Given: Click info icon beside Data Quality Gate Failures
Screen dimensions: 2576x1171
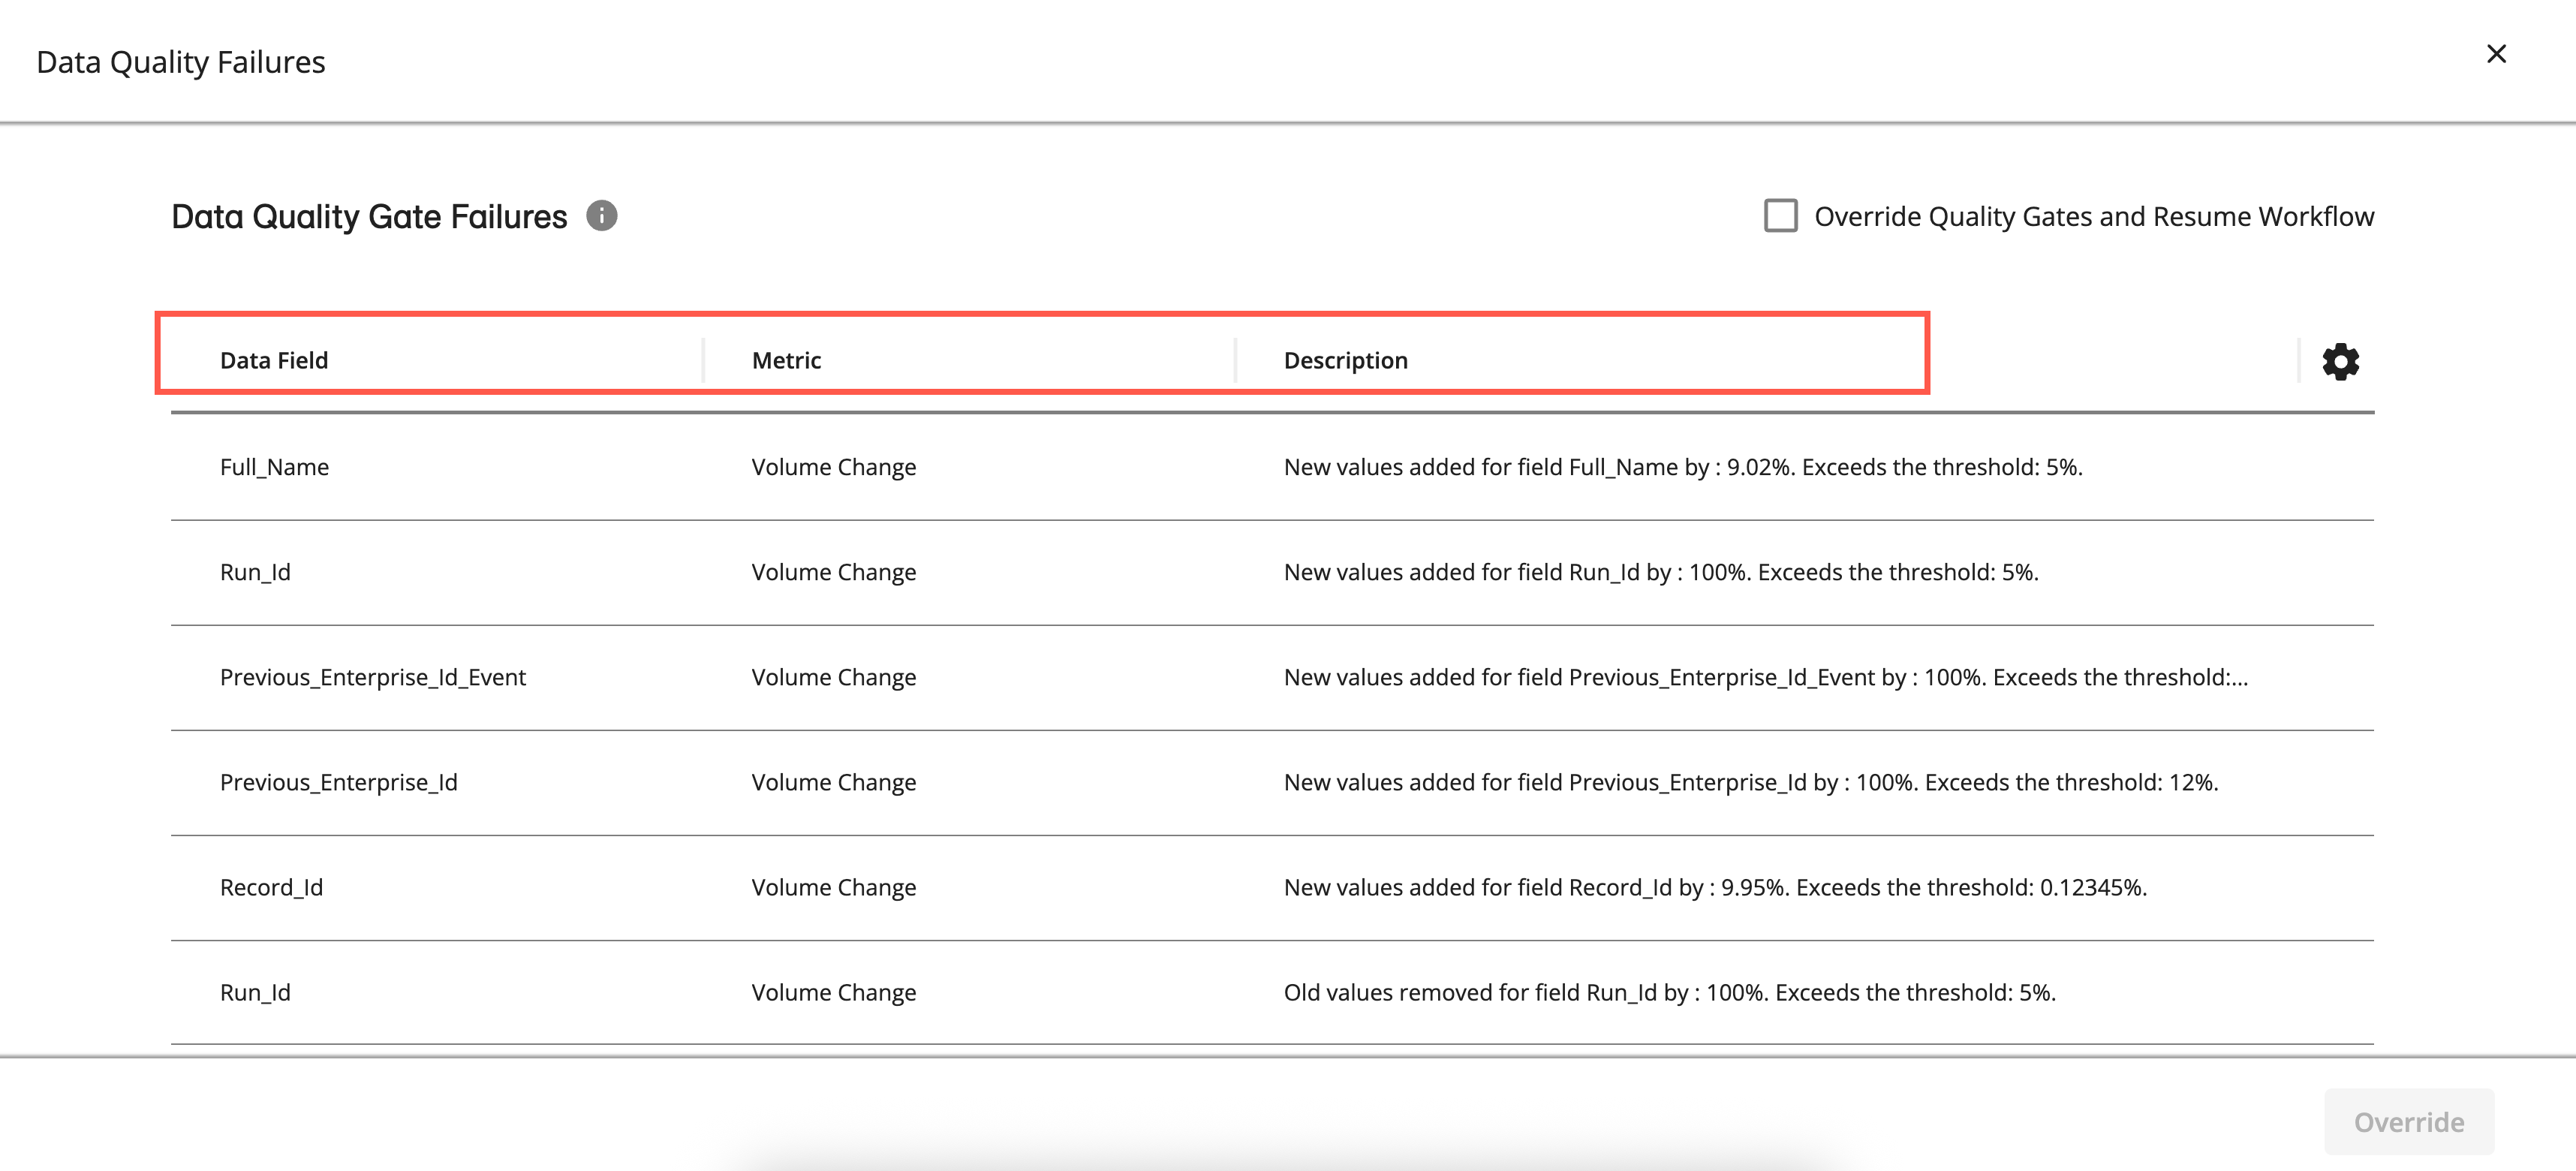Looking at the screenshot, I should 601,215.
